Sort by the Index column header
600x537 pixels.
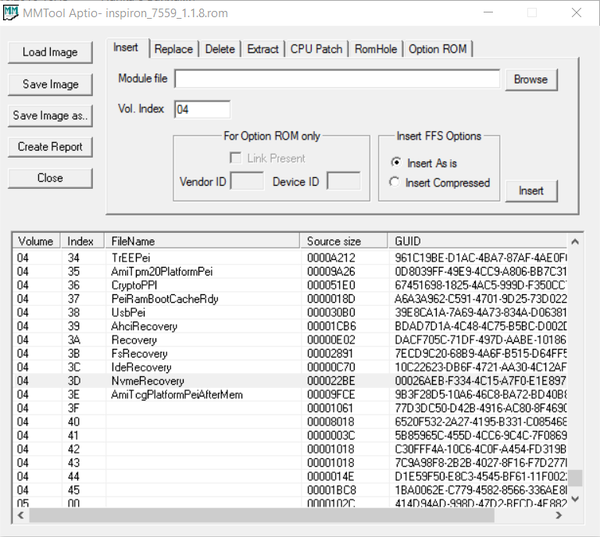click(x=83, y=242)
